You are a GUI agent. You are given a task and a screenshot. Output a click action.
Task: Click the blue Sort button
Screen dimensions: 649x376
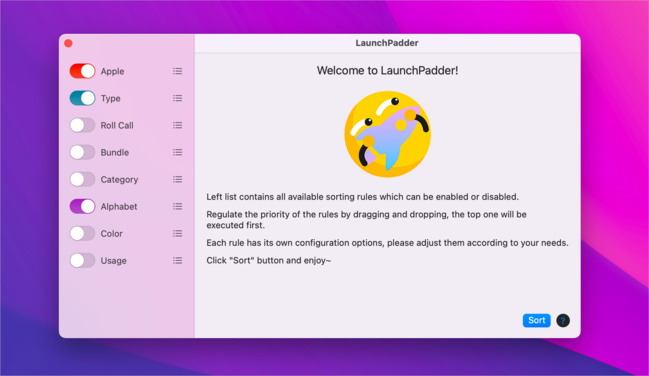tap(536, 321)
